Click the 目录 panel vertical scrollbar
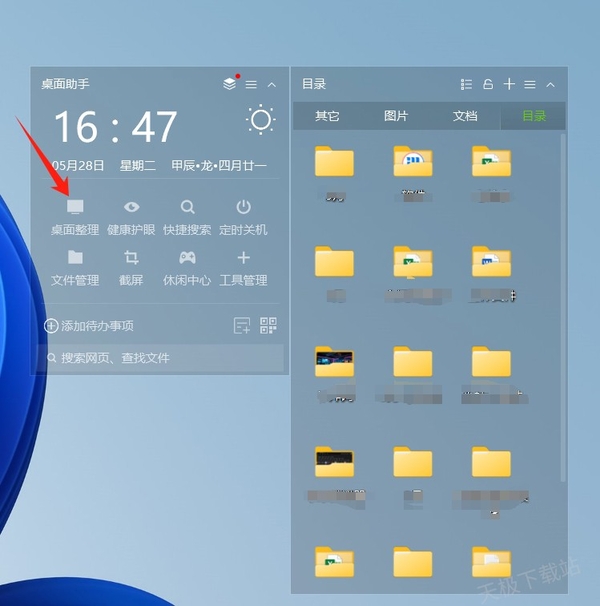The width and height of the screenshot is (600, 606). click(563, 308)
